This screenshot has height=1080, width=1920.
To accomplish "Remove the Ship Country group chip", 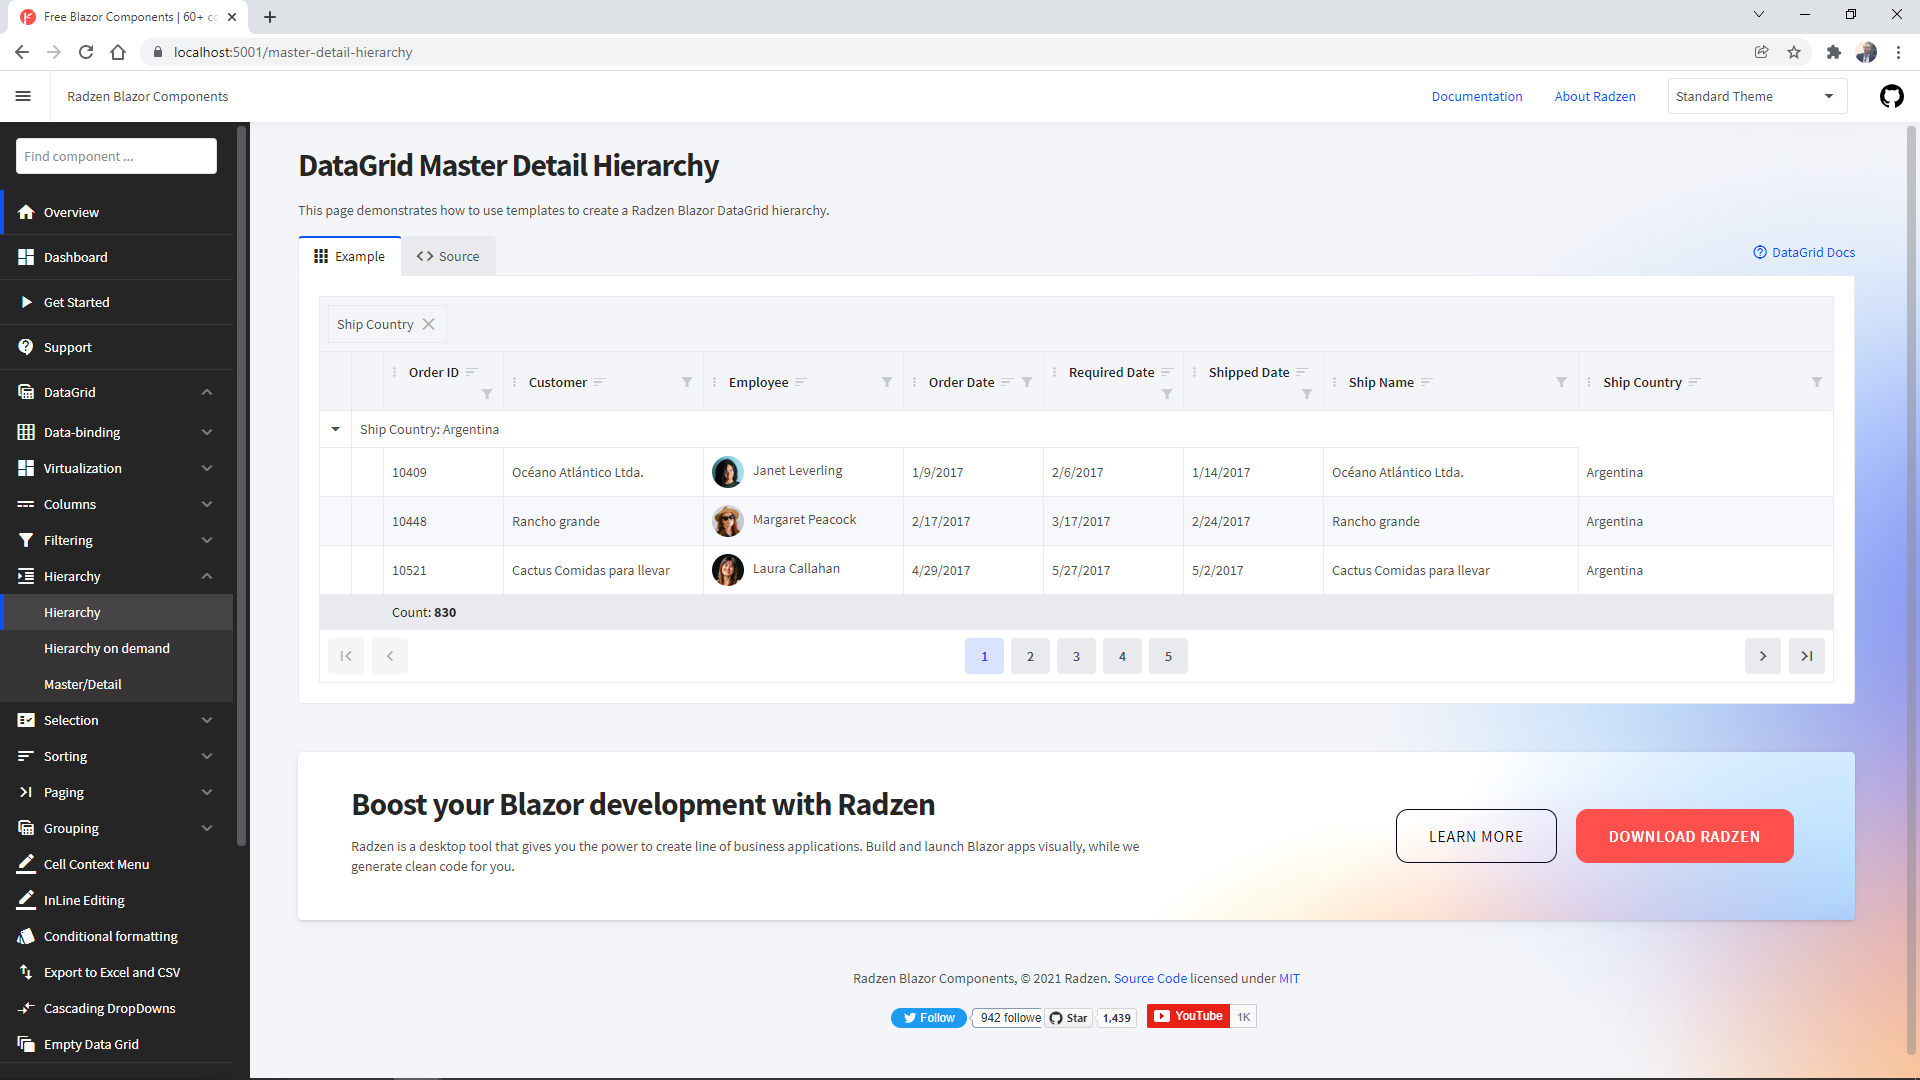I will (428, 324).
